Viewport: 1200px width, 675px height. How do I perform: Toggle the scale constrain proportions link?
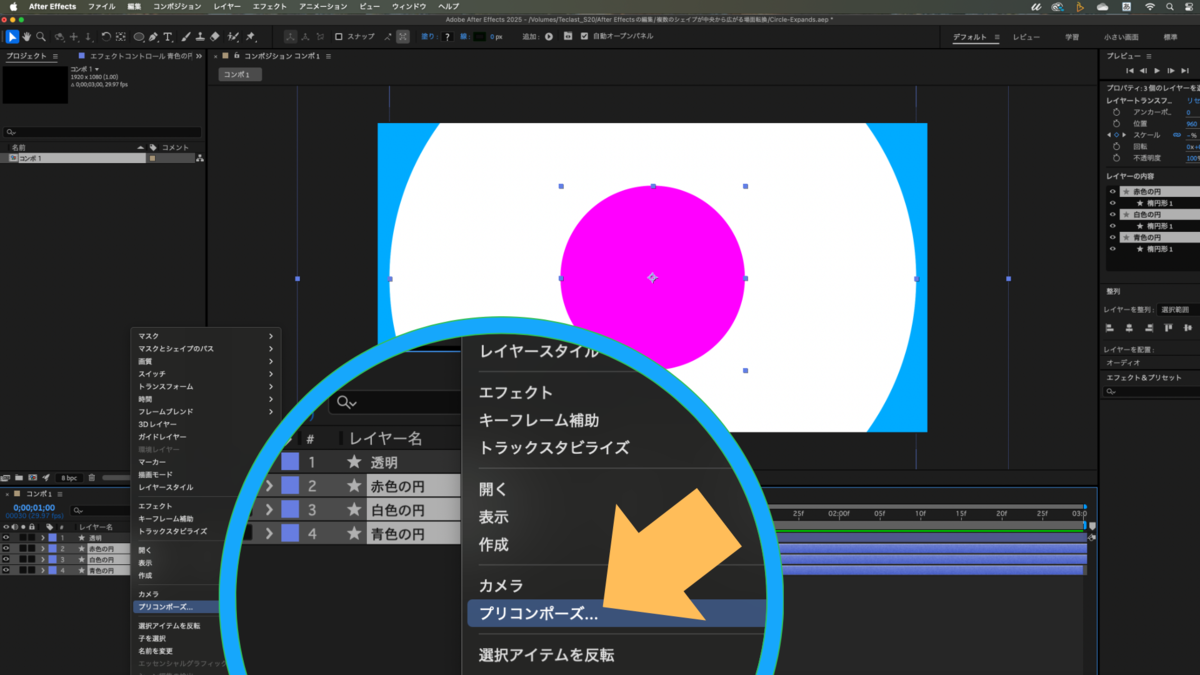point(1177,135)
